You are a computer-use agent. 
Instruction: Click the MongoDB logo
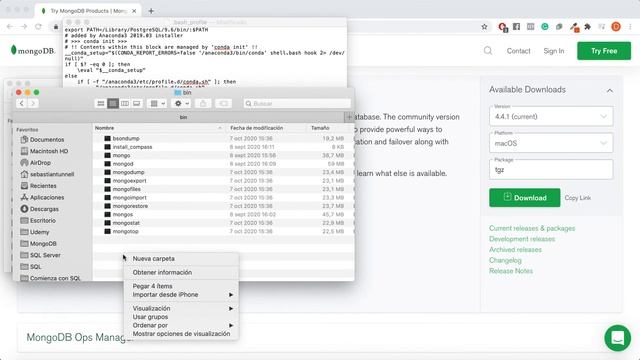click(33, 51)
